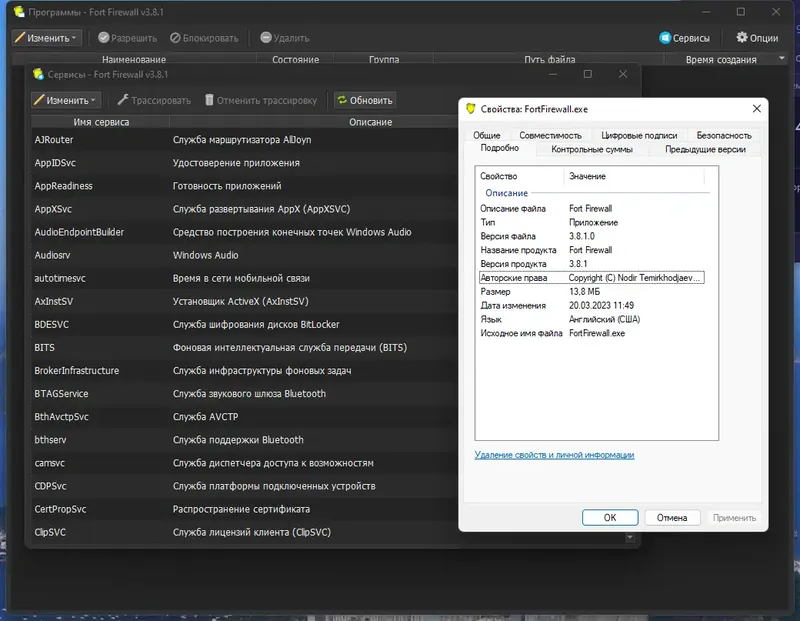Close the FortFirewall.exe properties dialog
The image size is (800, 621).
point(757,109)
